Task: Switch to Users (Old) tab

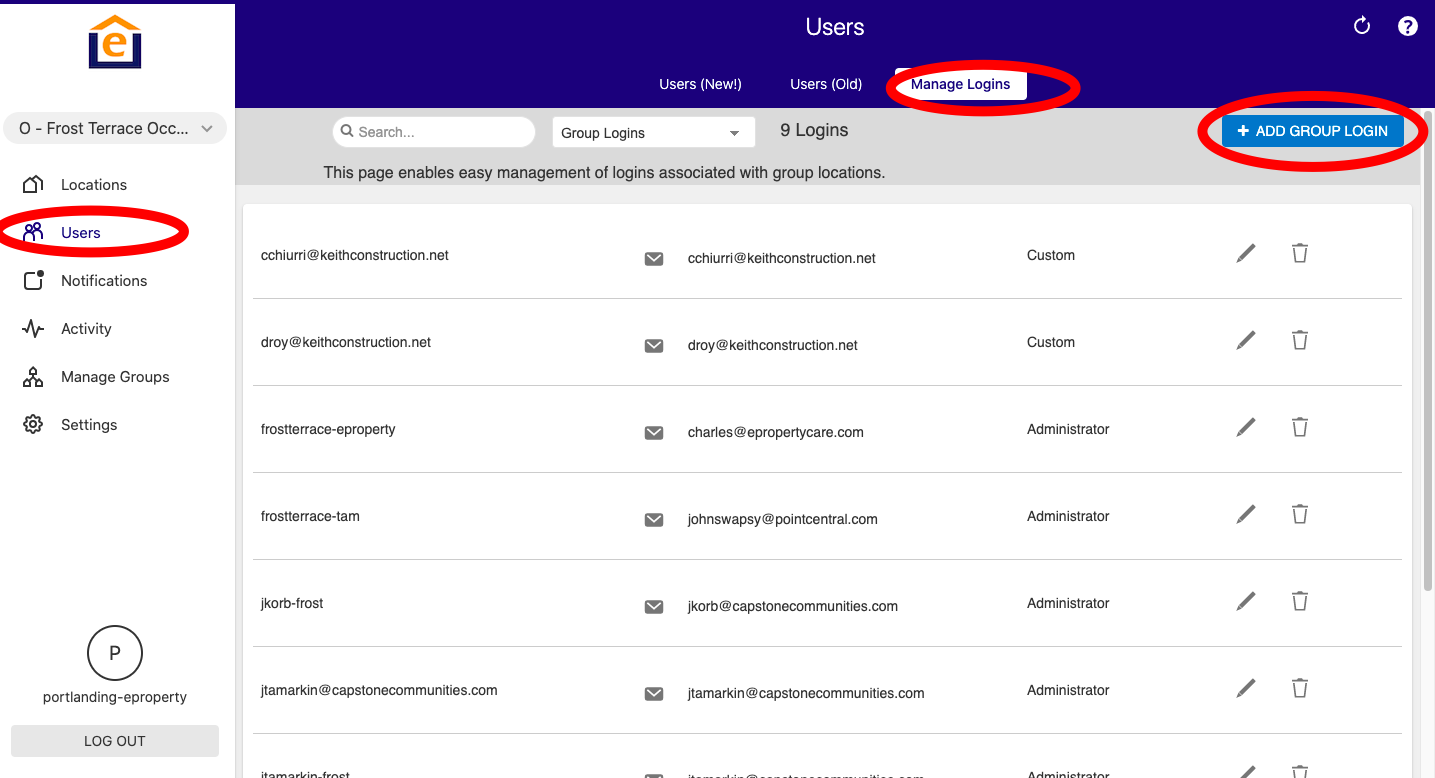Action: pyautogui.click(x=826, y=84)
